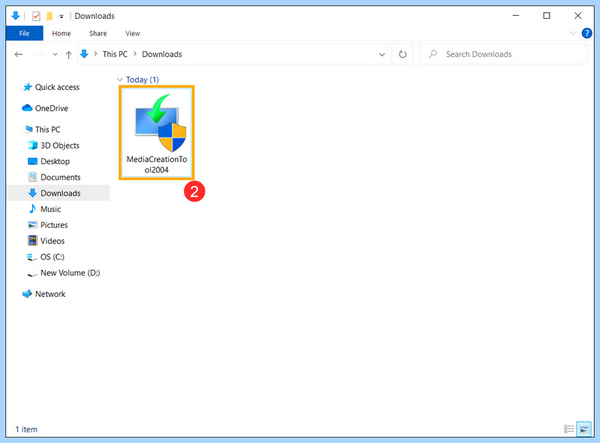
Task: Click the Network icon in sidebar
Action: coord(27,294)
